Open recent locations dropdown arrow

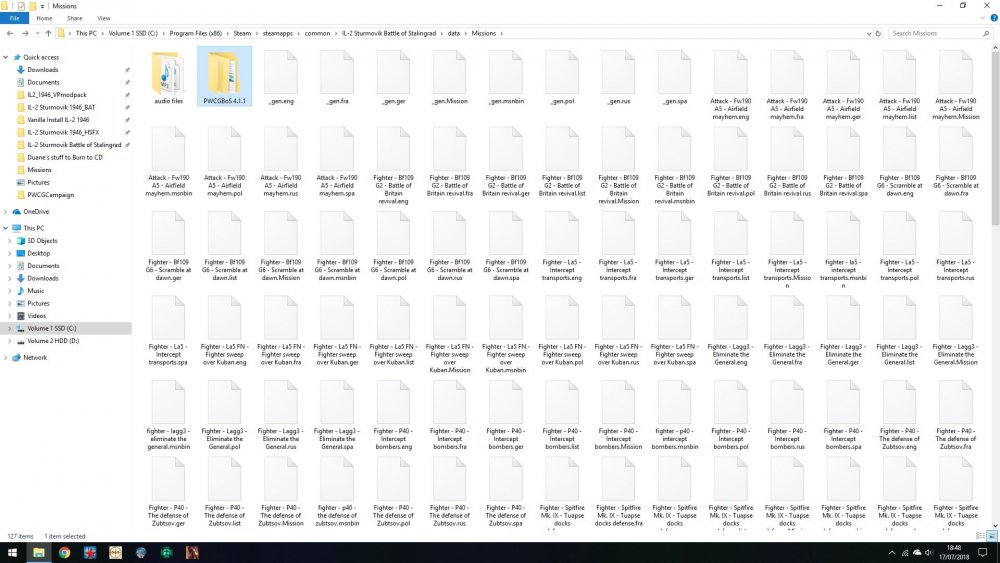(37, 33)
